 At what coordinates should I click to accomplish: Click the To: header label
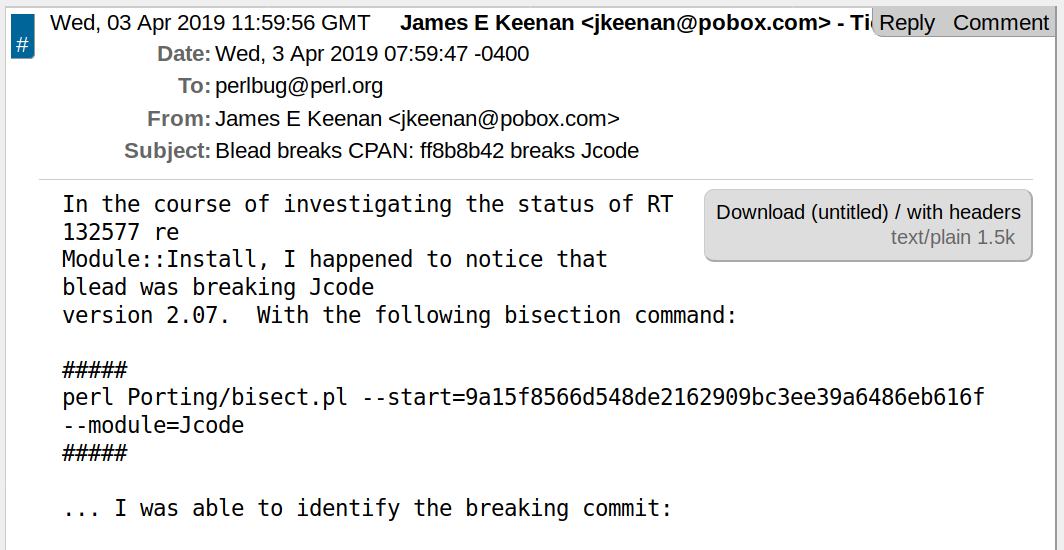194,86
